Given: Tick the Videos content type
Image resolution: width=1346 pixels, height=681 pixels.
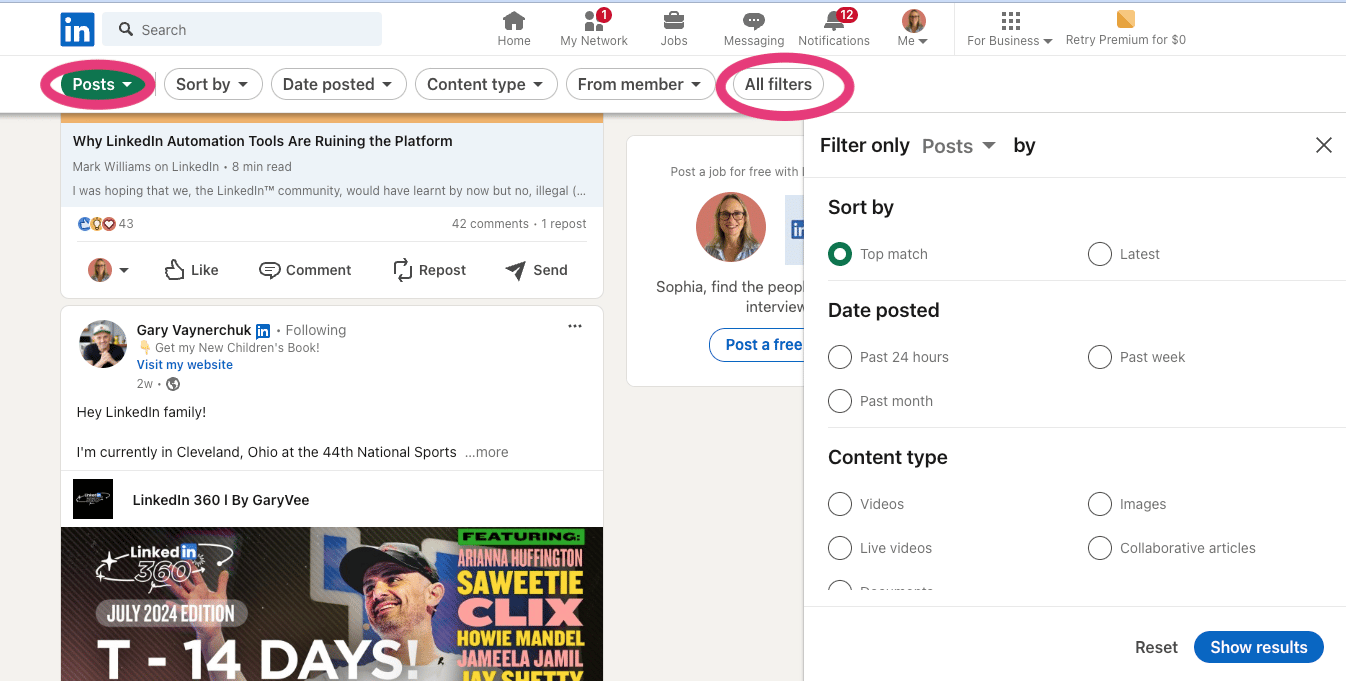Looking at the screenshot, I should point(840,504).
